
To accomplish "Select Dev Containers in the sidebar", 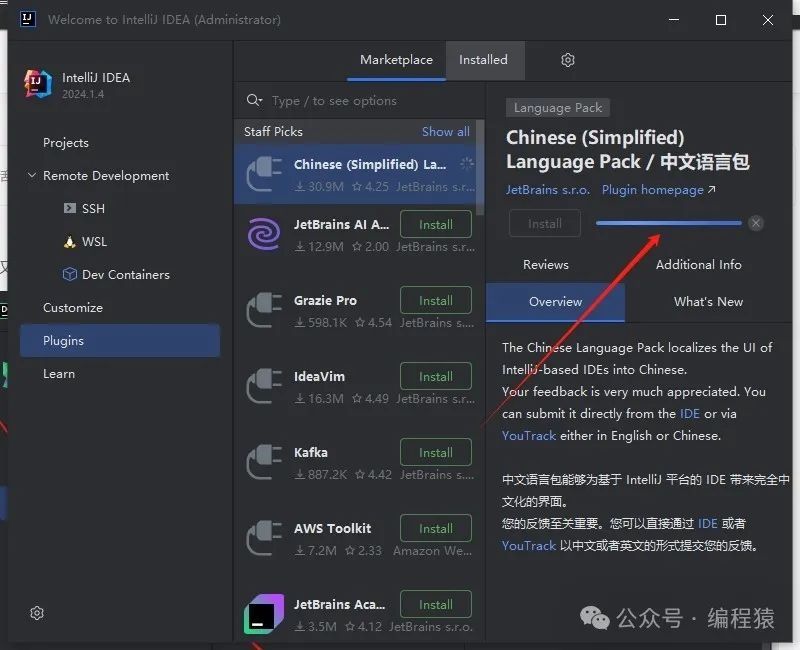I will tap(125, 275).
